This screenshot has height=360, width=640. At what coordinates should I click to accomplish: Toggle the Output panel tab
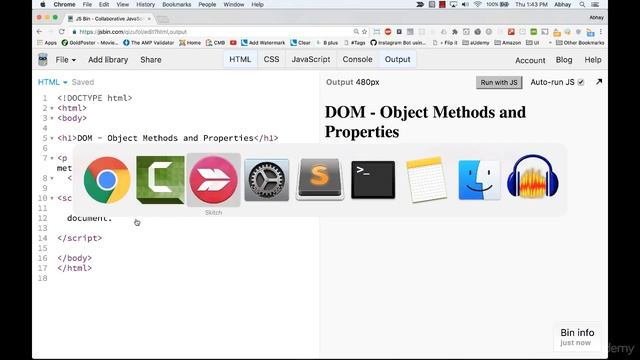pyautogui.click(x=398, y=59)
